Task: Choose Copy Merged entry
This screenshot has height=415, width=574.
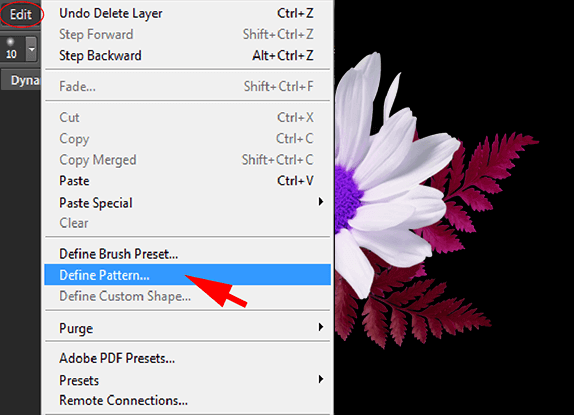Action: tap(187, 160)
